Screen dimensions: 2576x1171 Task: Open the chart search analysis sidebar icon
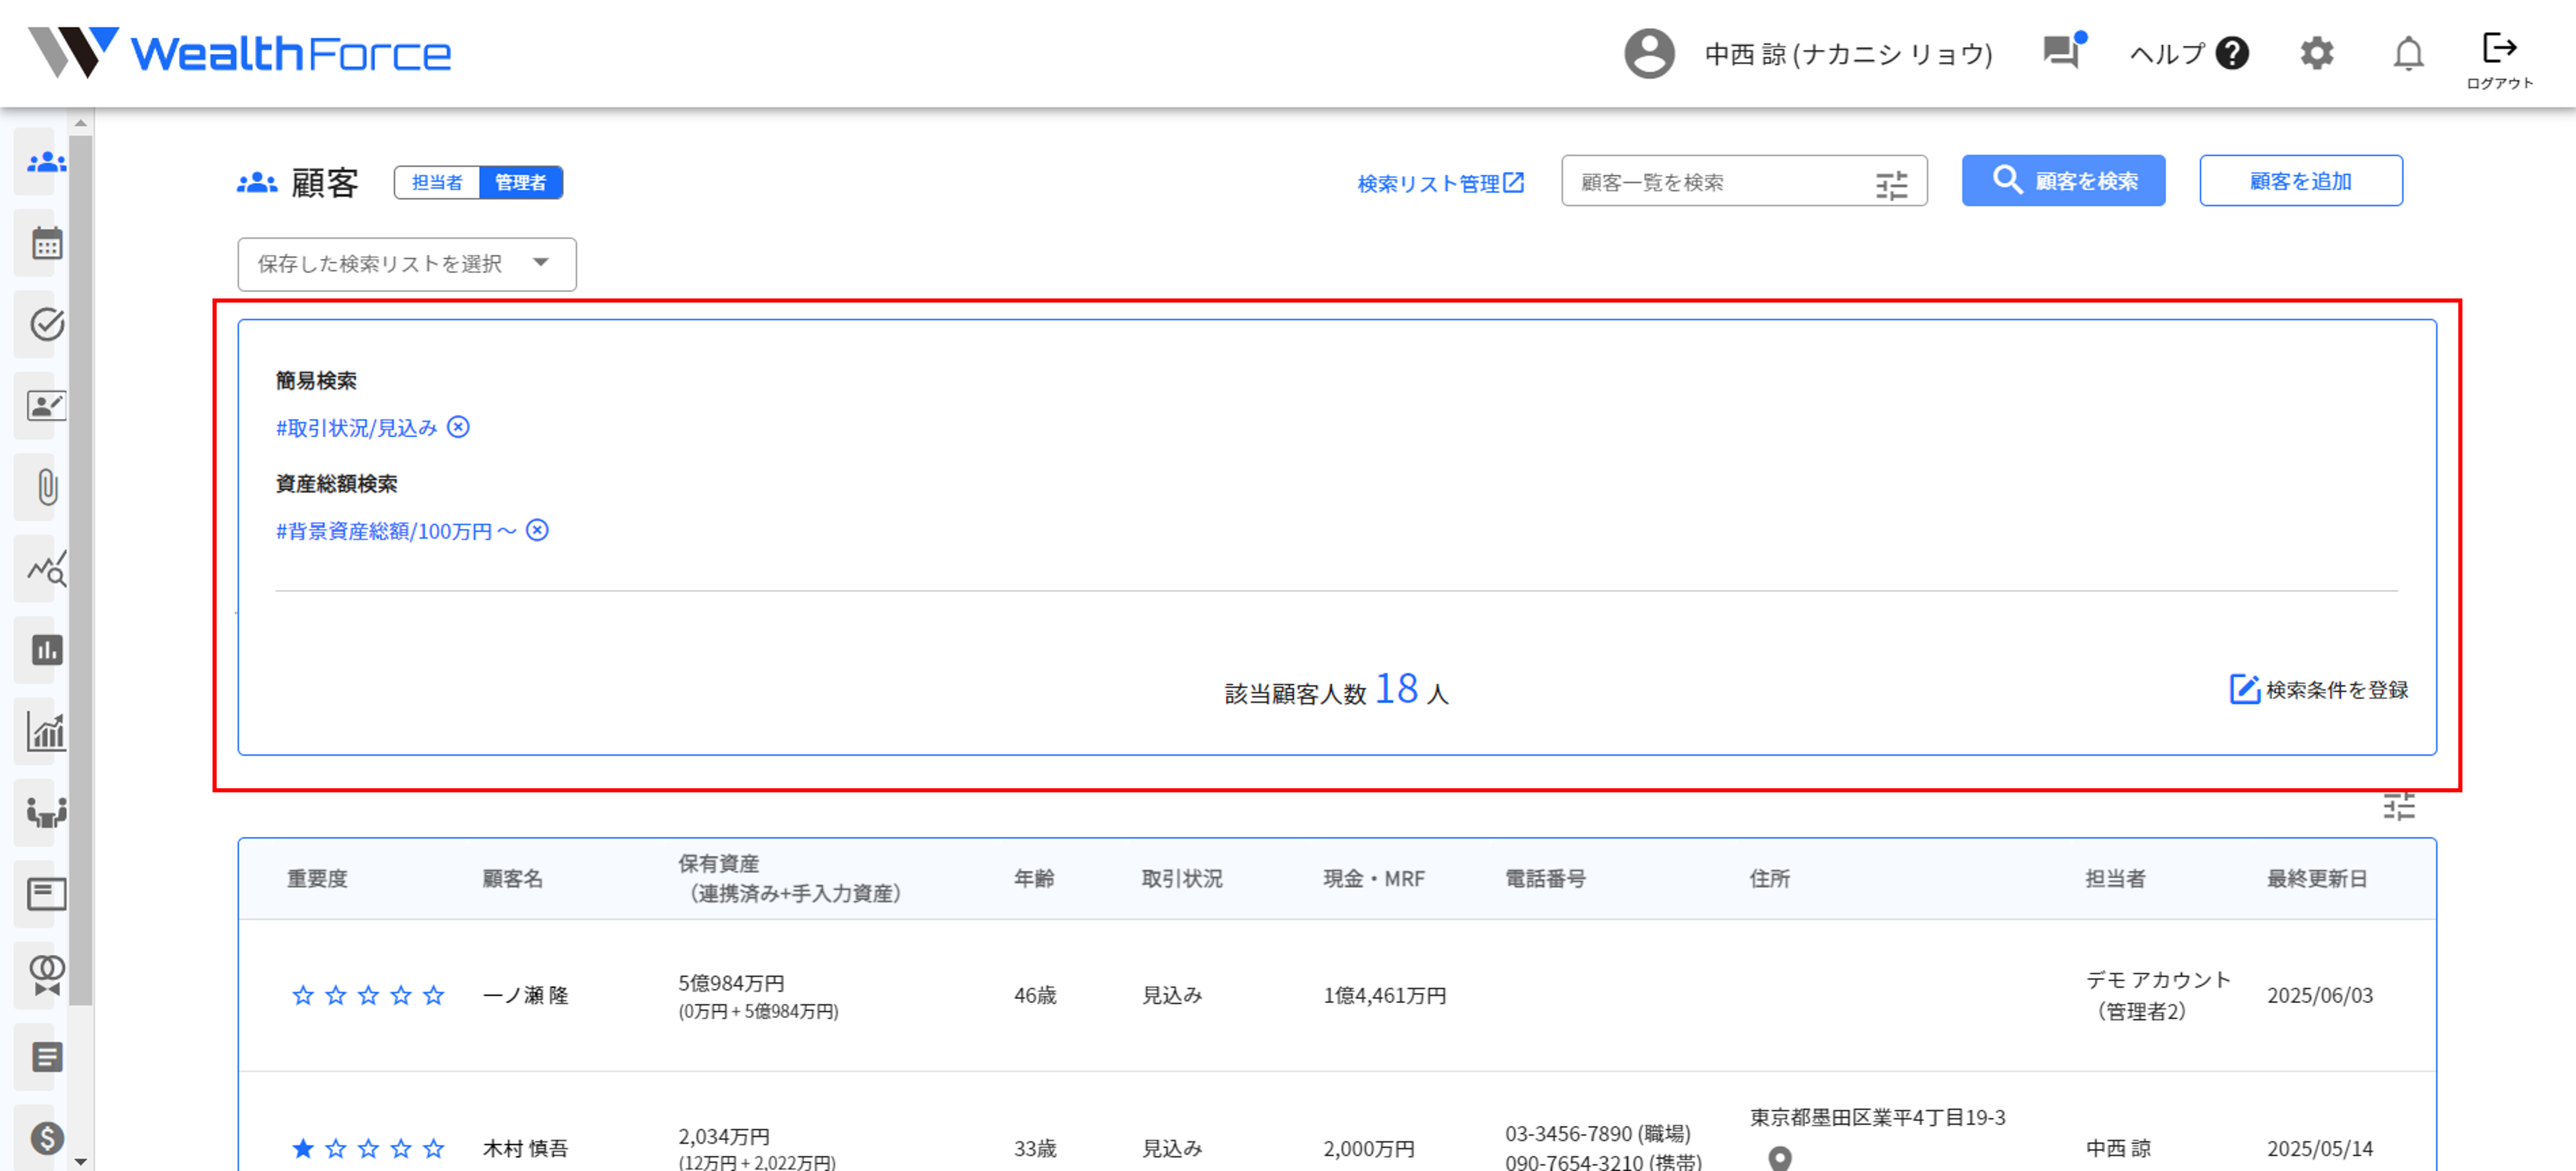46,568
